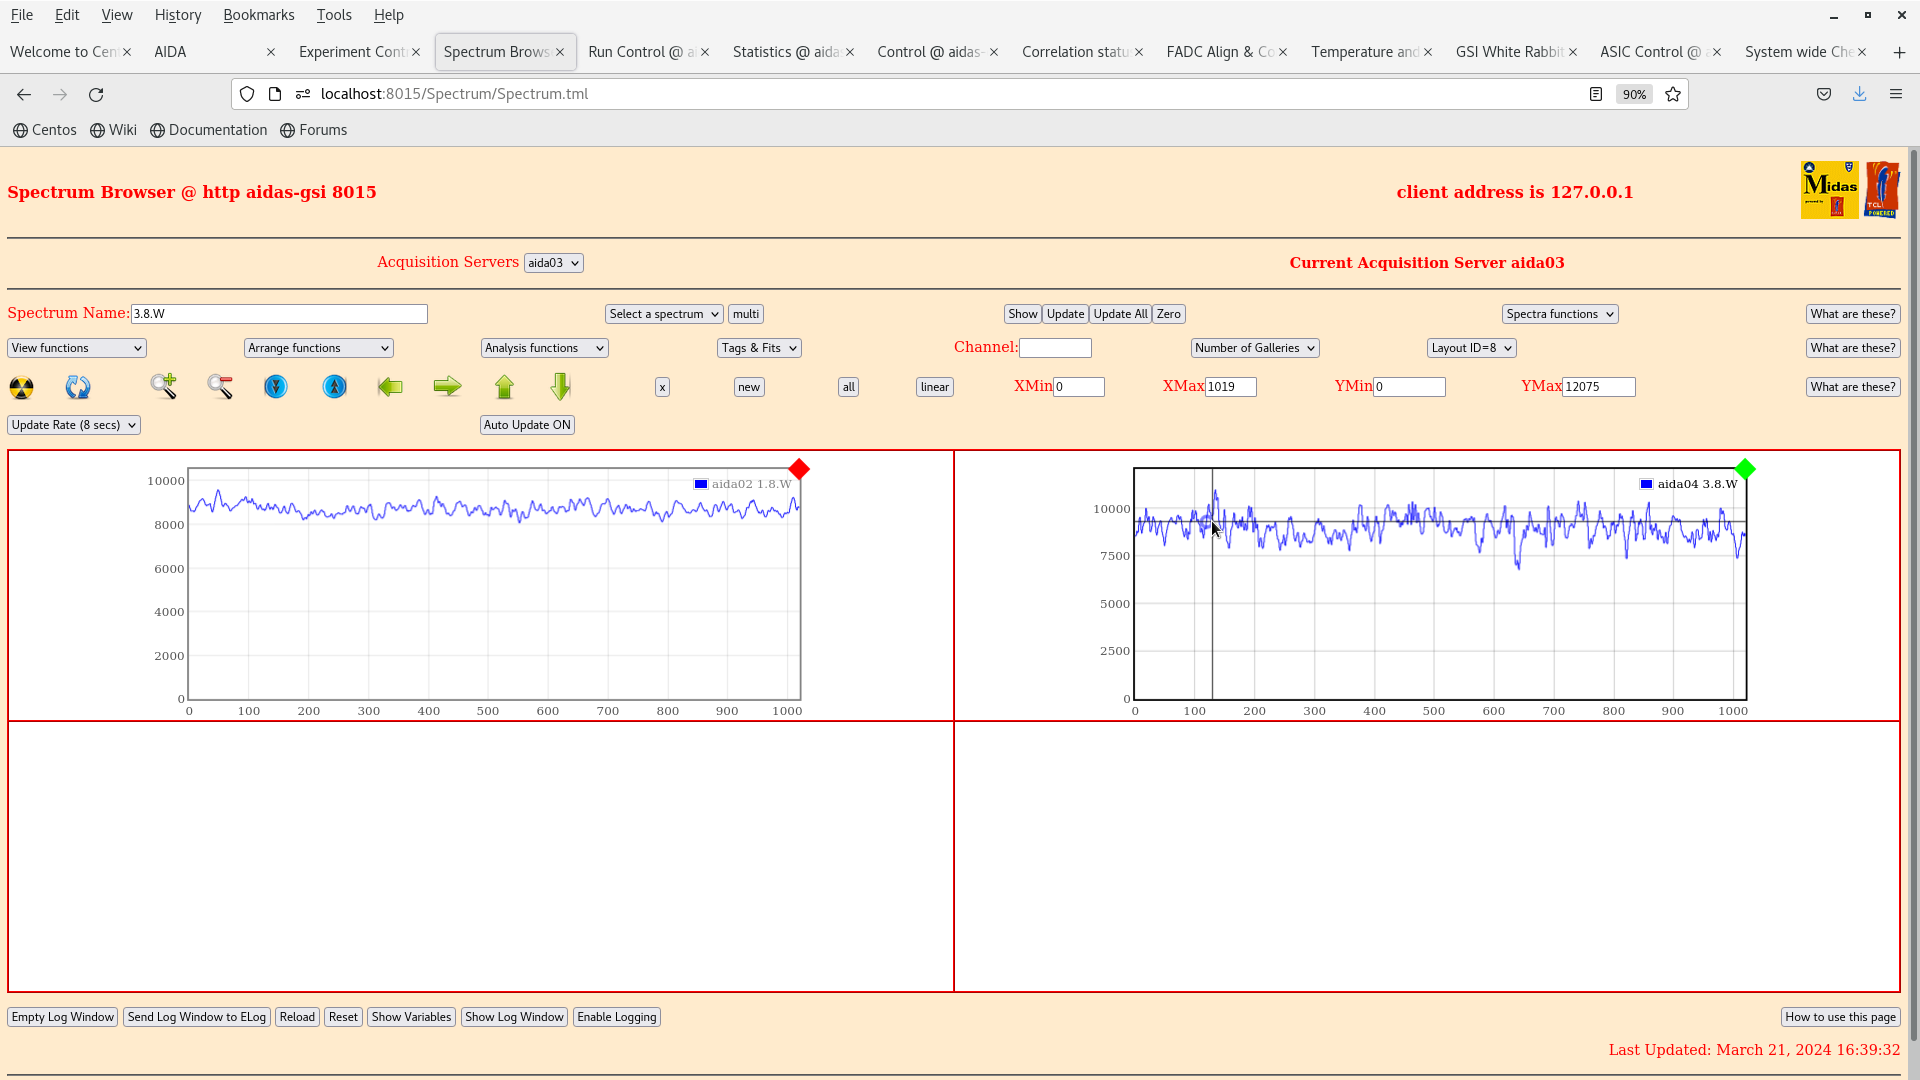Expand the Analysis functions dropdown
1920x1080 pixels.
pyautogui.click(x=544, y=348)
